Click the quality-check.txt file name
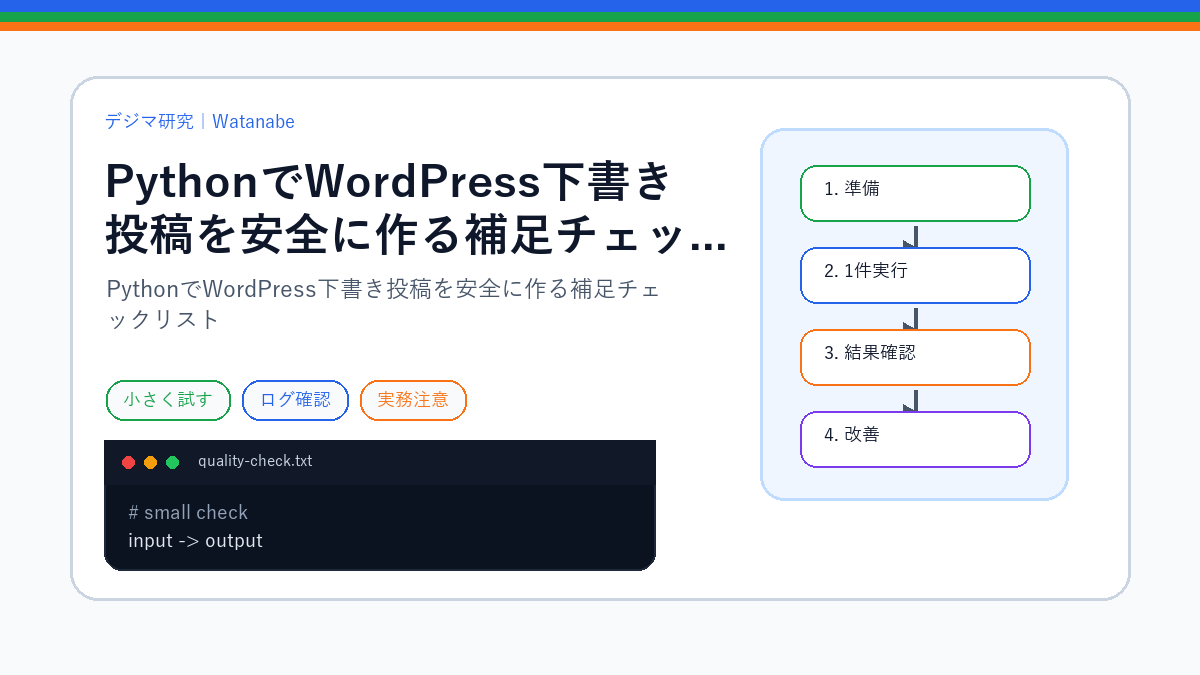1200x675 pixels. pyautogui.click(x=255, y=461)
